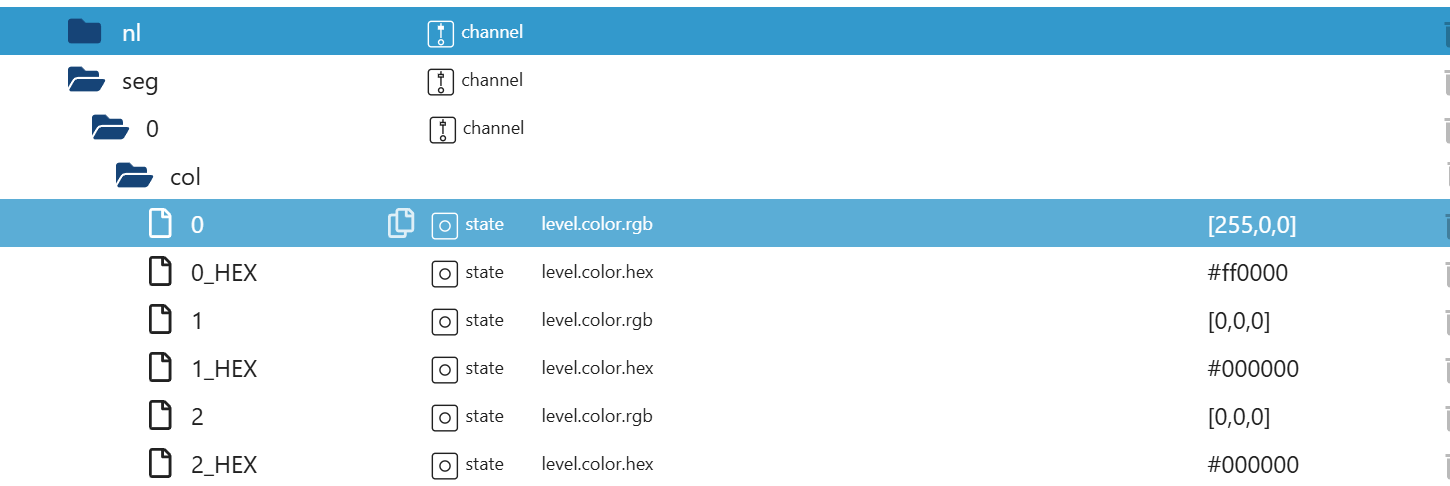Click level.color.rgb role of state 2
1450x486 pixels.
[597, 416]
